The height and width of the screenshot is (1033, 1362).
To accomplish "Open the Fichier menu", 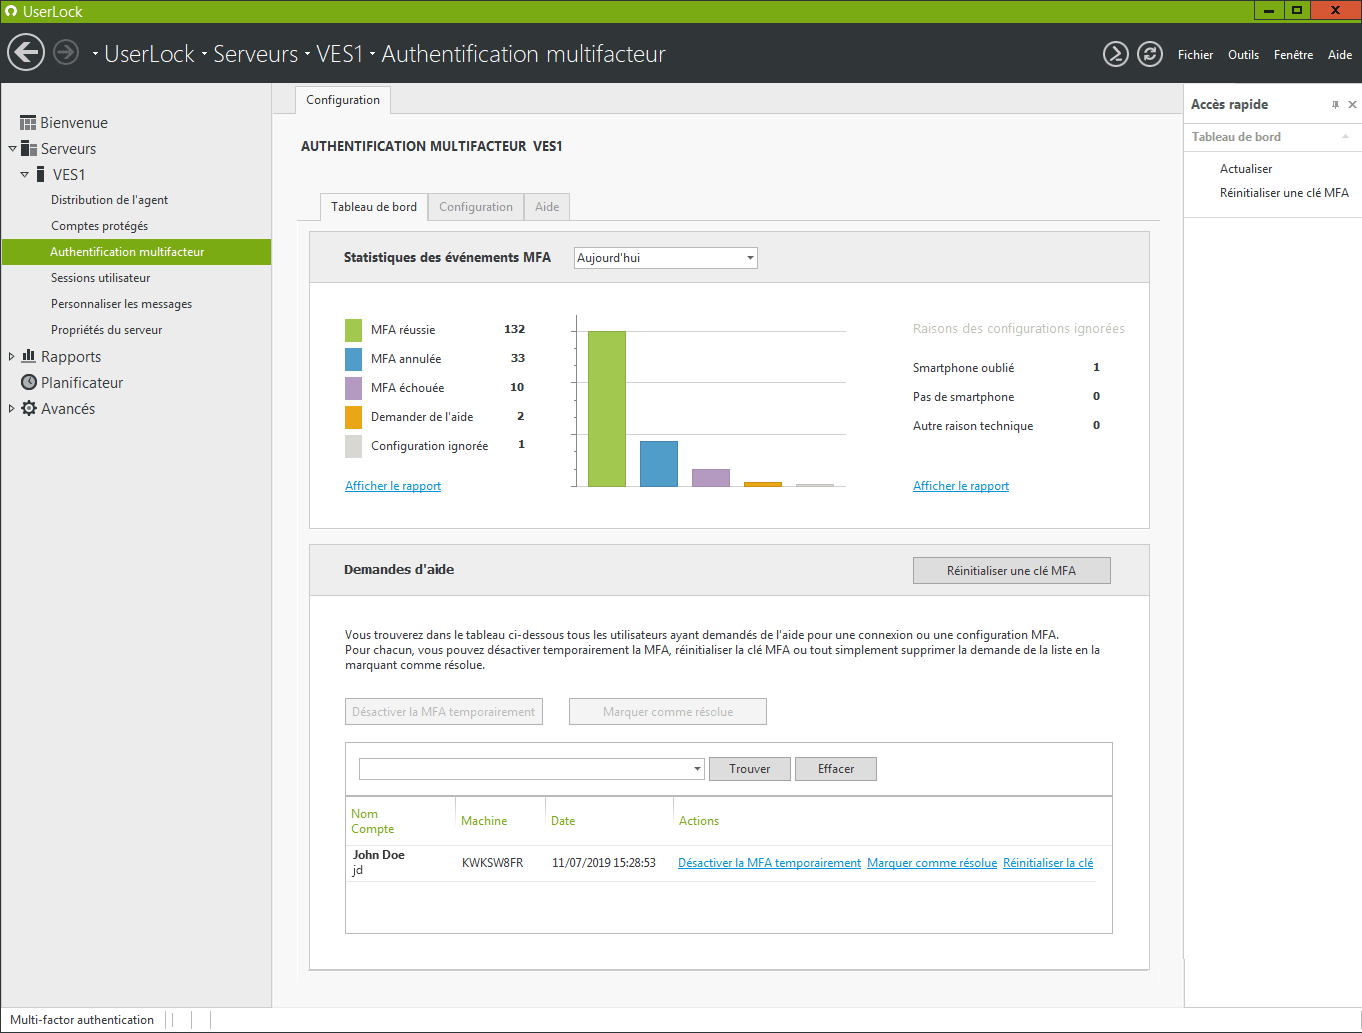I will point(1195,55).
